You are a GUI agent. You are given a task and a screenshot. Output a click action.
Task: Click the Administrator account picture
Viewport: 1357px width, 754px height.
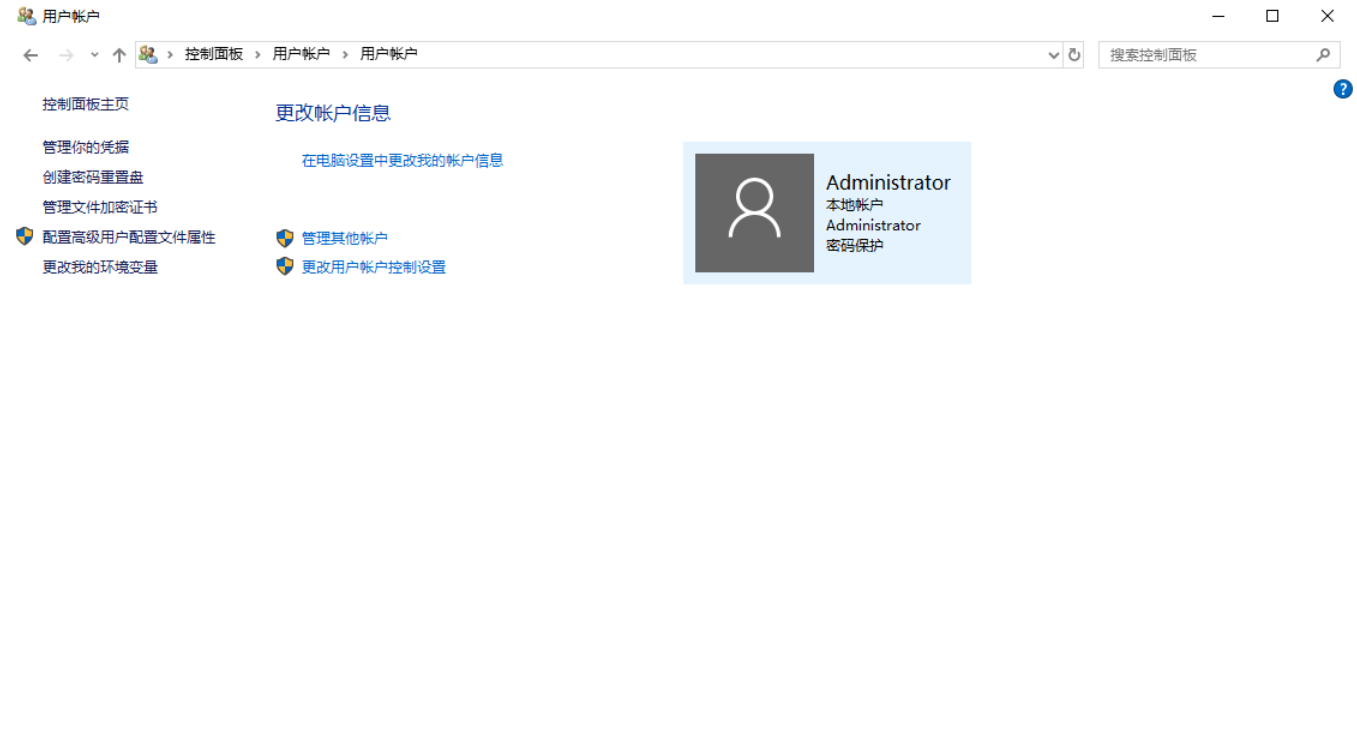click(x=754, y=212)
